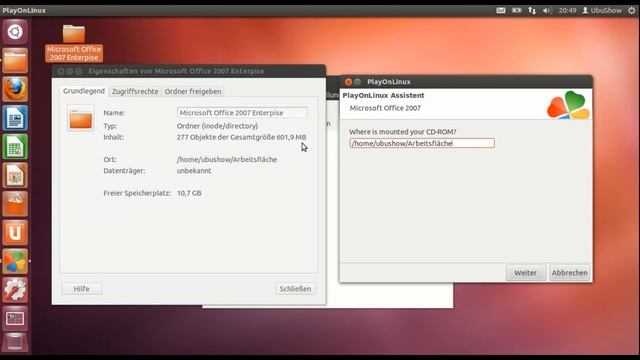Open the network indicator menu

tap(532, 11)
